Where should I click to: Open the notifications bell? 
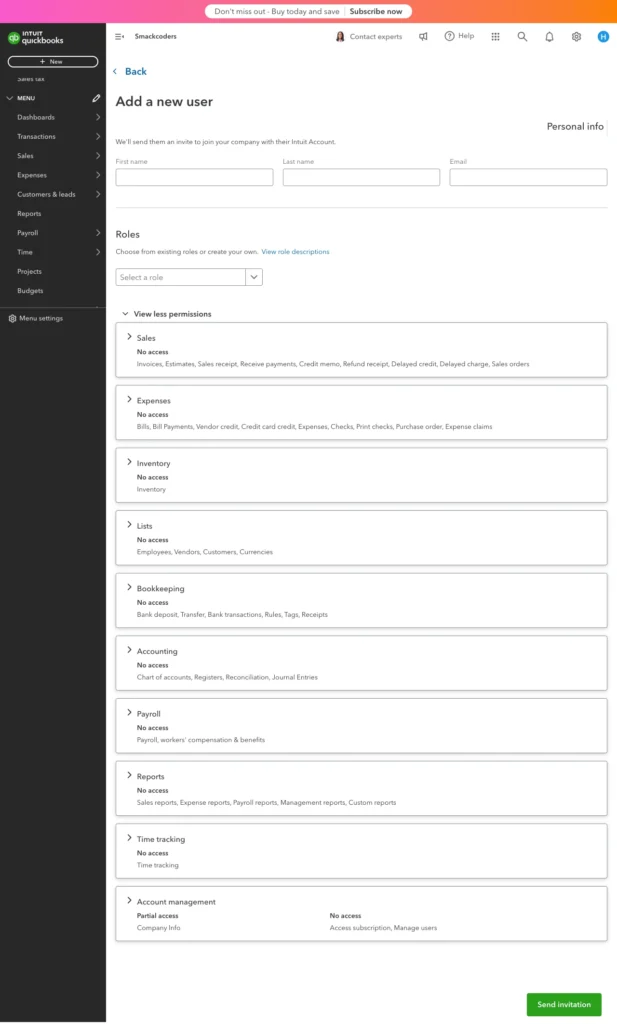pos(549,36)
